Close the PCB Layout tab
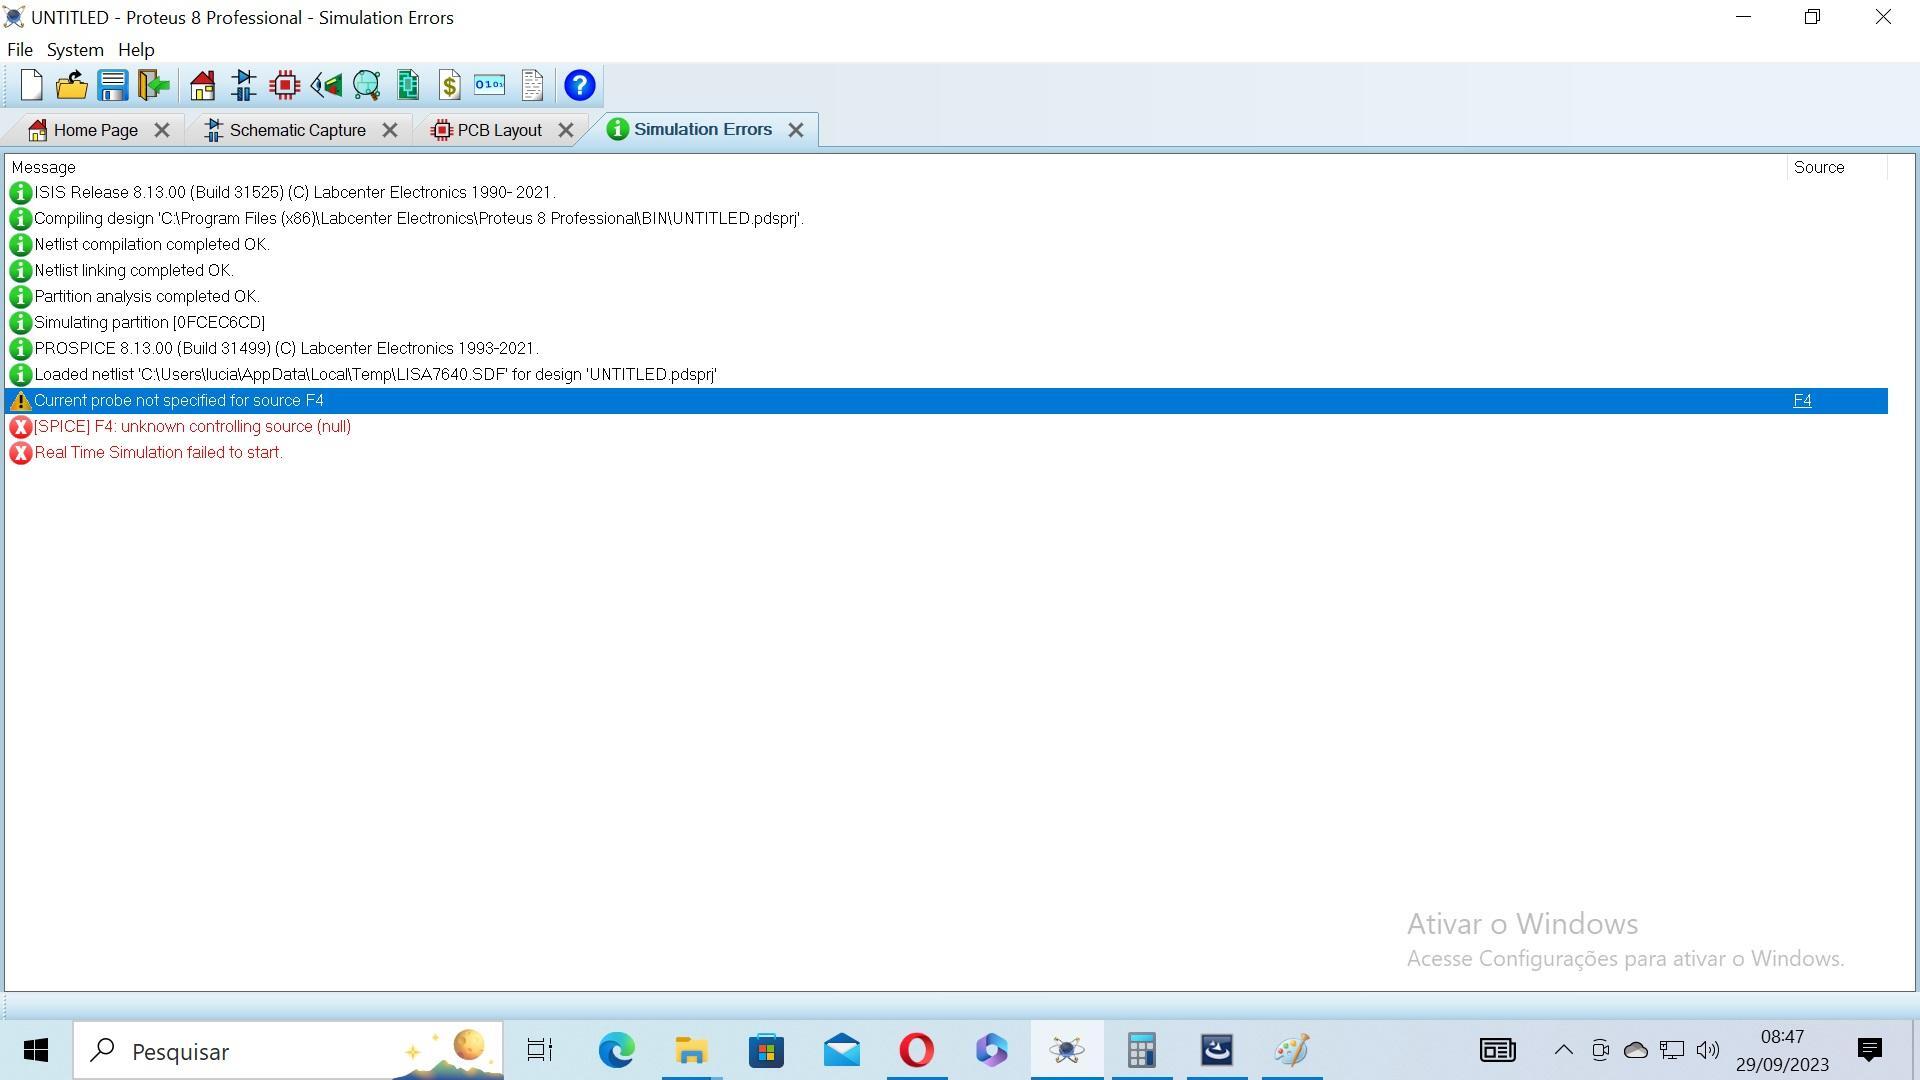Screen dimensions: 1920x1080 tap(566, 130)
